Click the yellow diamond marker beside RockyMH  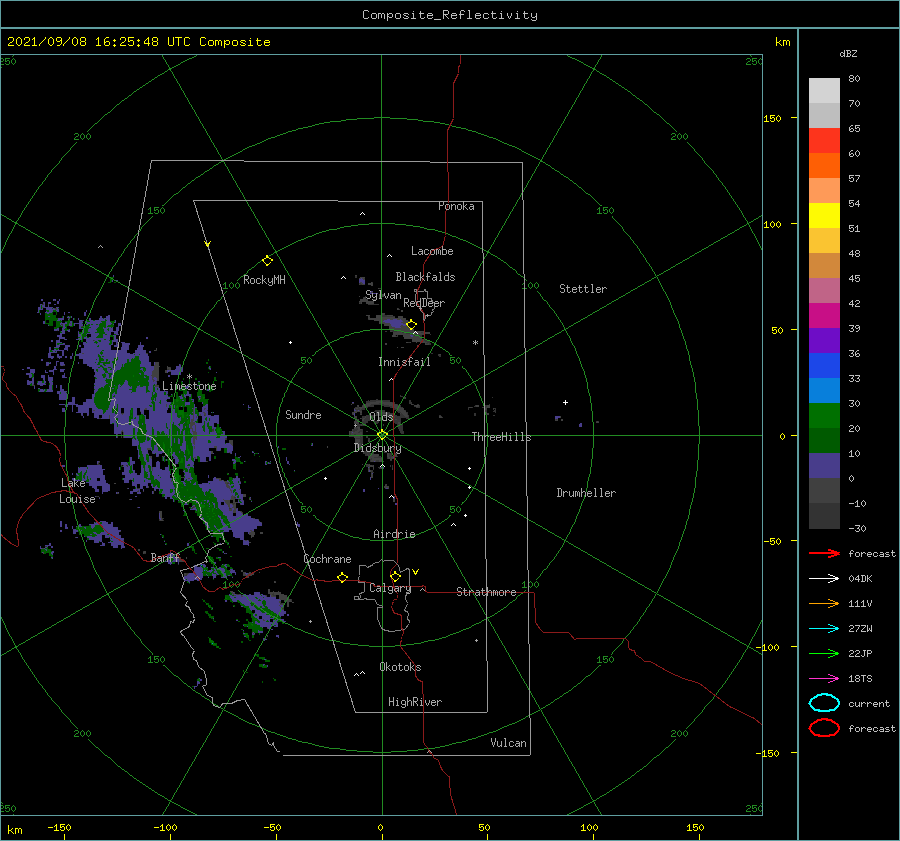(267, 261)
